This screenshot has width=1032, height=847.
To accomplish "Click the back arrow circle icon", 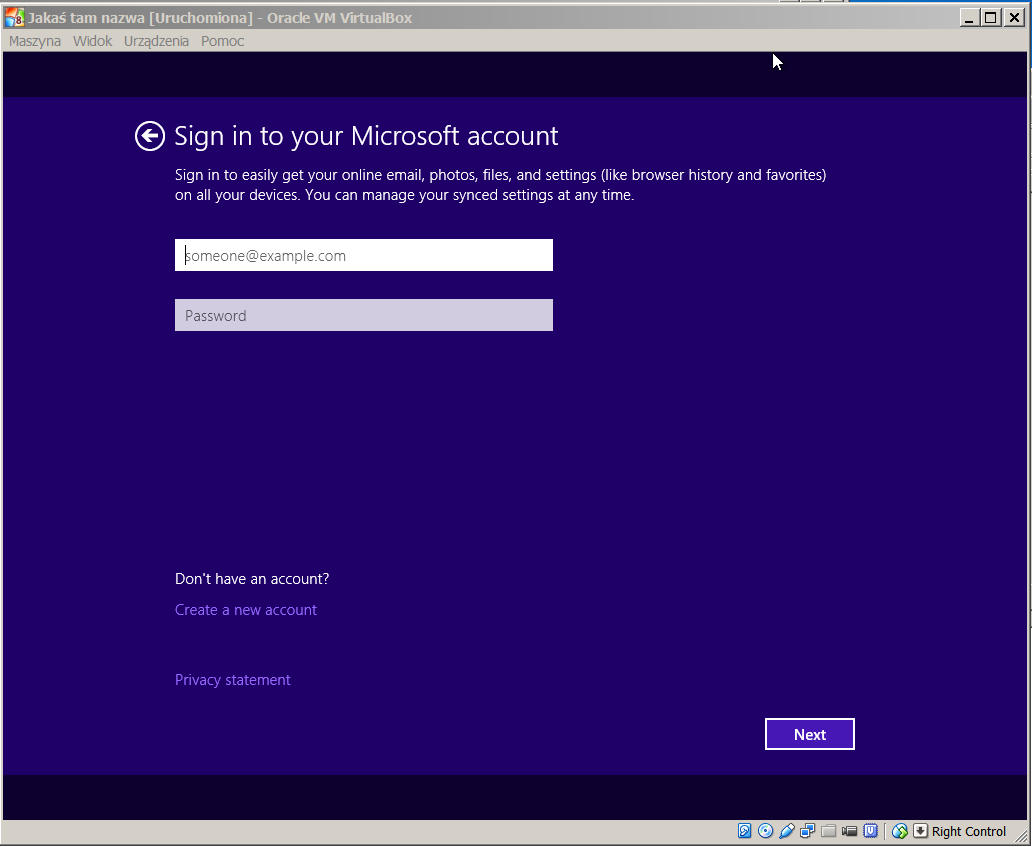I will pos(150,136).
